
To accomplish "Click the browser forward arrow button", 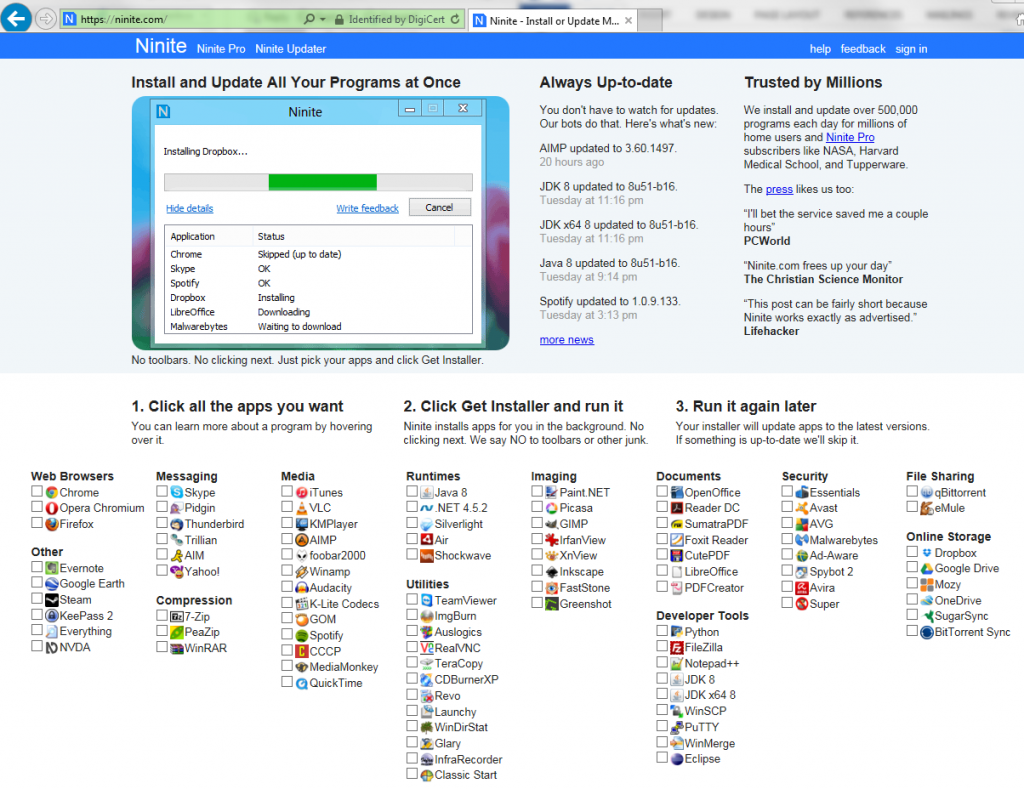I will pyautogui.click(x=45, y=19).
